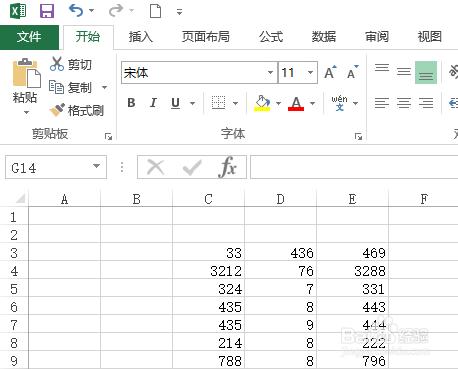Apply the red font color
458x369 pixels.
click(x=296, y=103)
